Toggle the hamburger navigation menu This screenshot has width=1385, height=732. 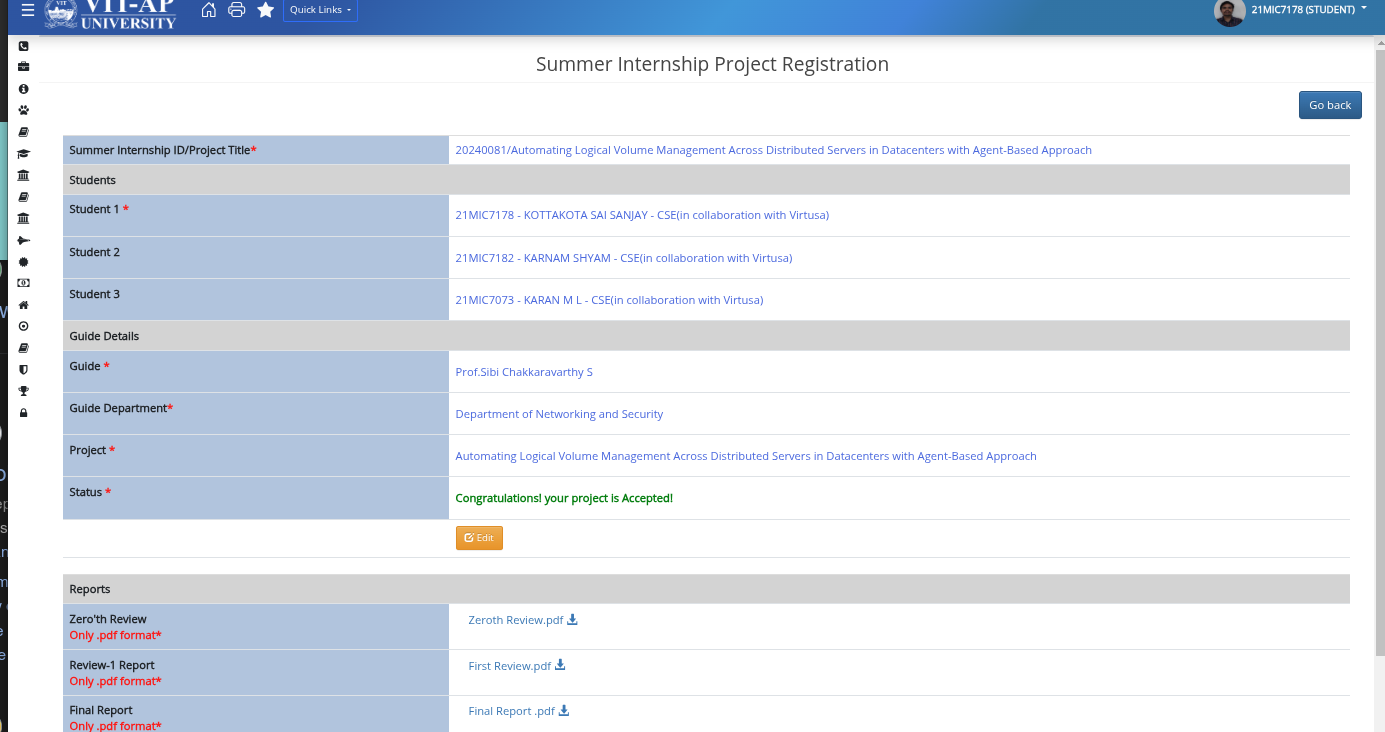tap(27, 10)
